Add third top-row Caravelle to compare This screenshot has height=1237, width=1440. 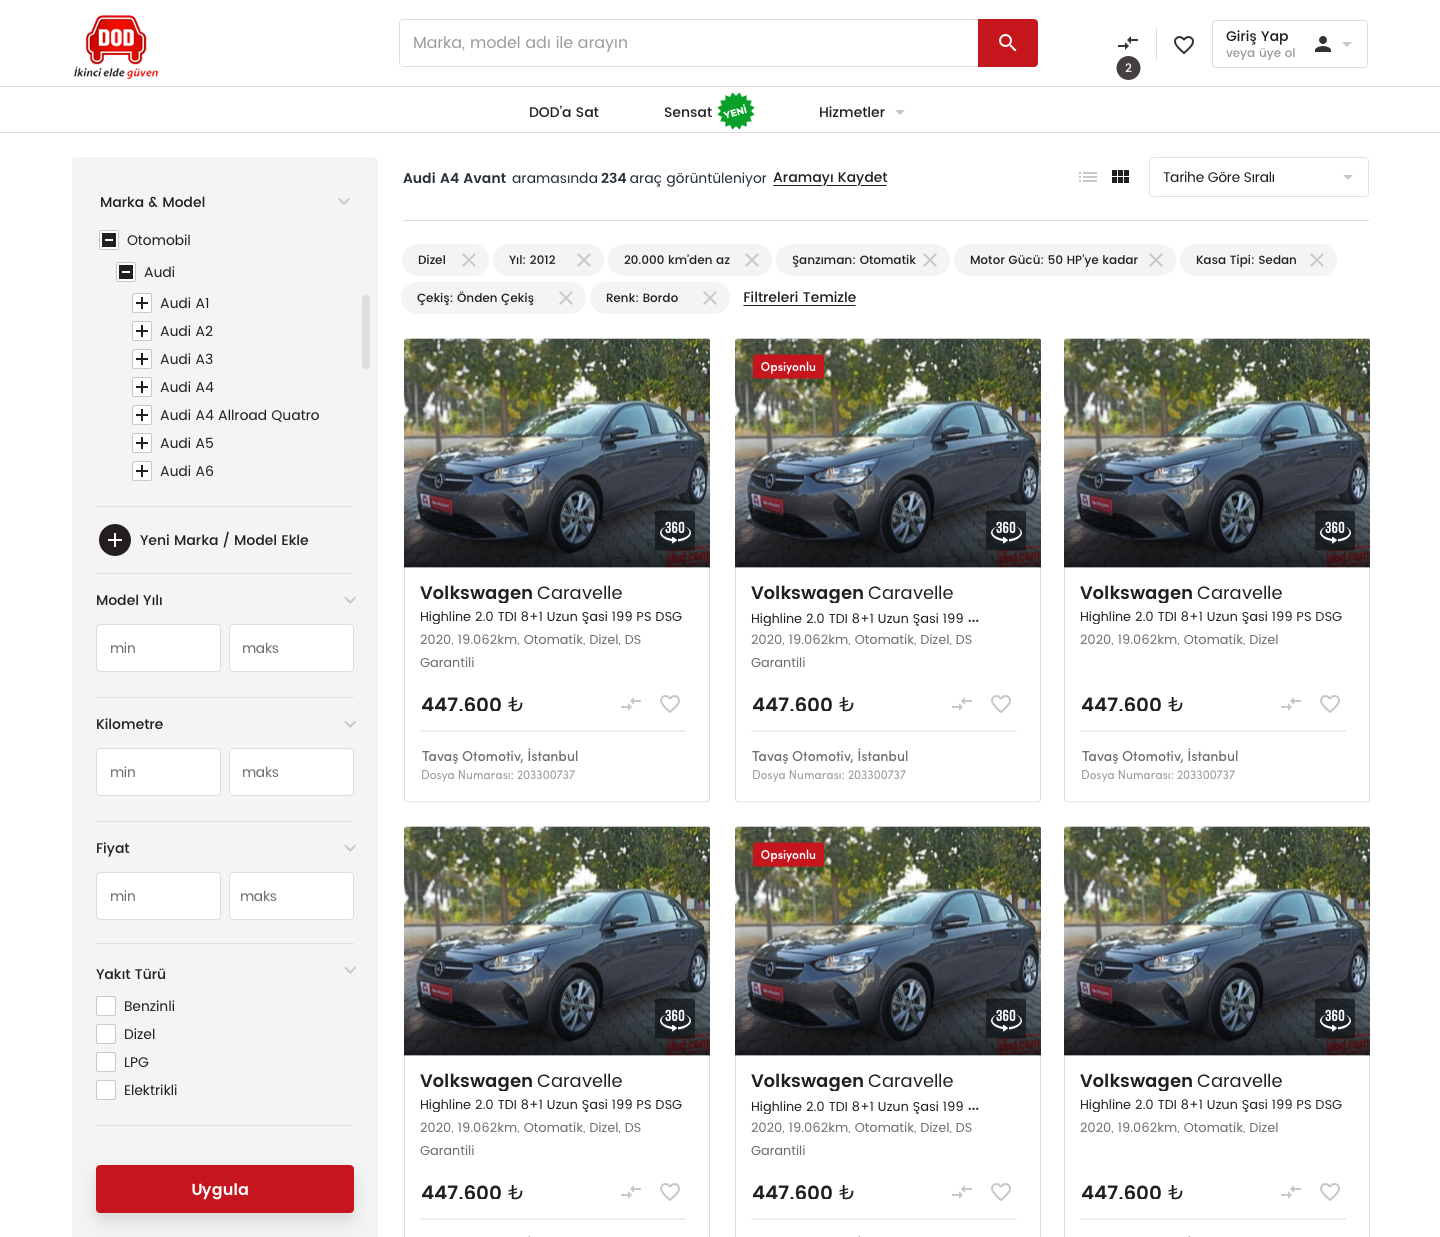(x=1291, y=704)
